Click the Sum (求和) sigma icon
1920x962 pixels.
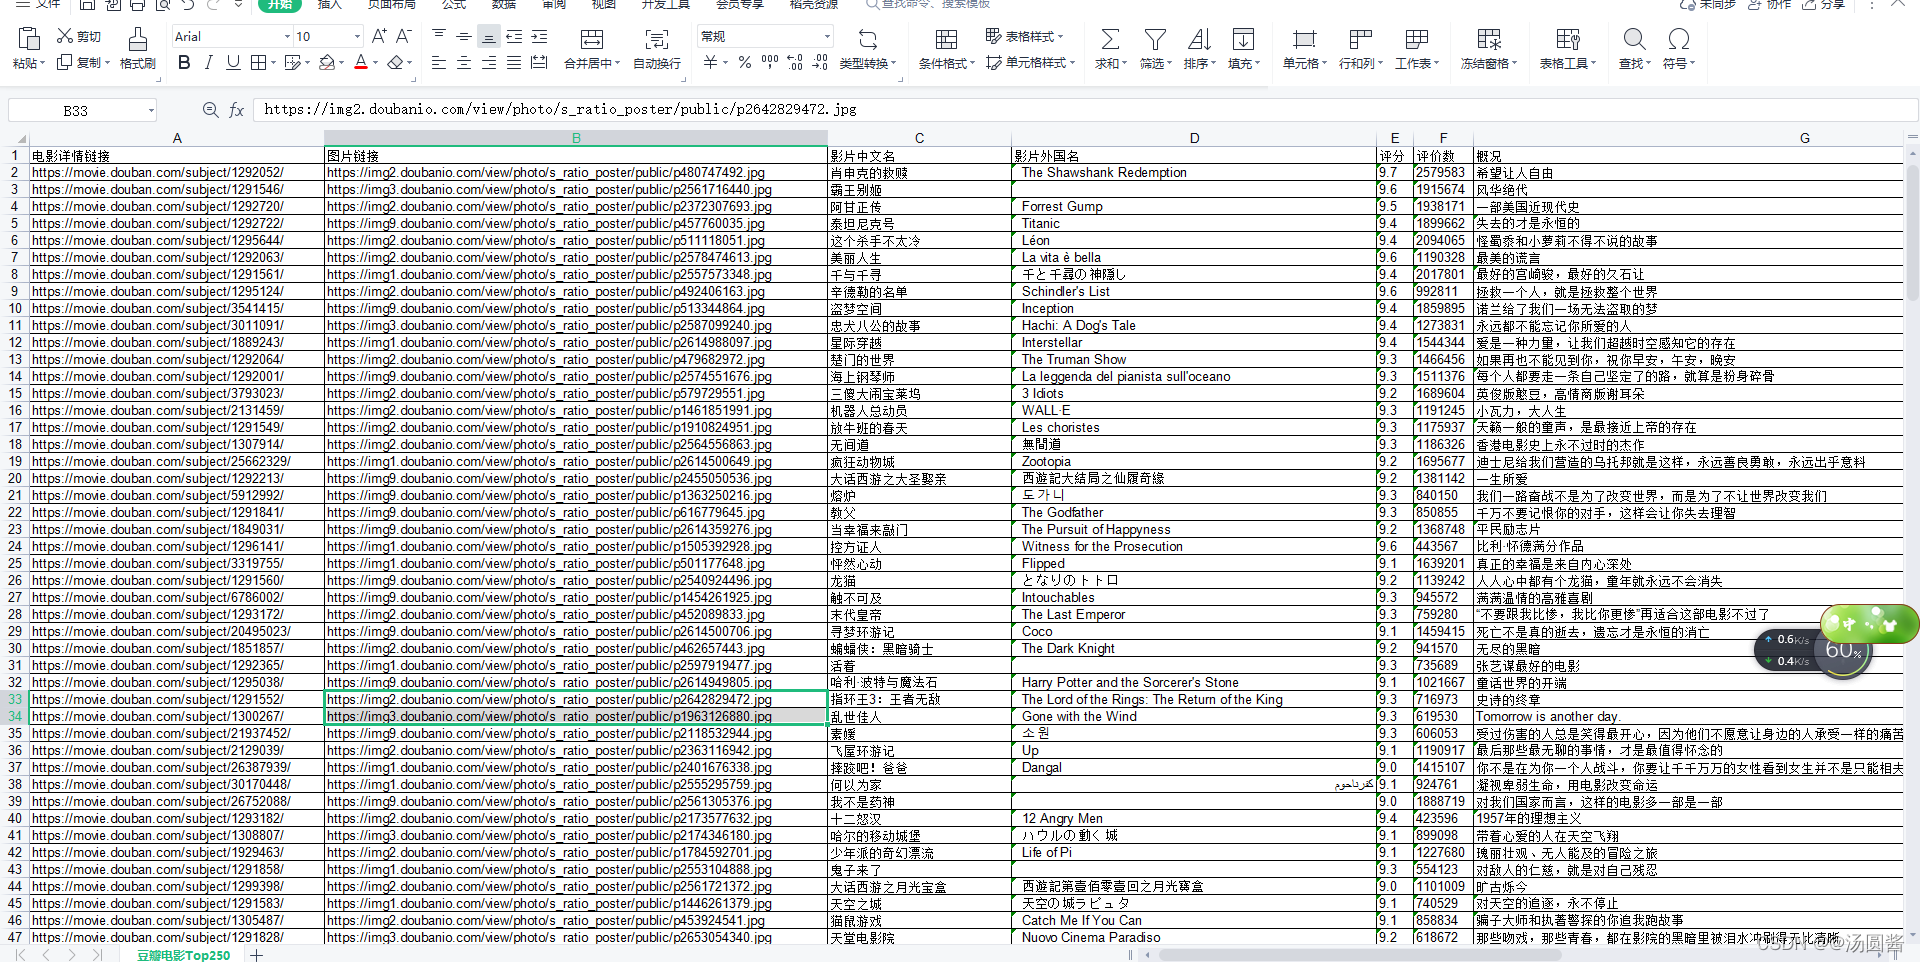pos(1110,39)
